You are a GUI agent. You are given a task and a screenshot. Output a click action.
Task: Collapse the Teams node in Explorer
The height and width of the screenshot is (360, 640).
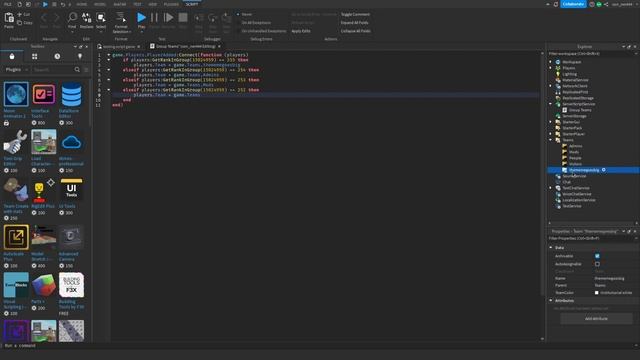coord(551,140)
